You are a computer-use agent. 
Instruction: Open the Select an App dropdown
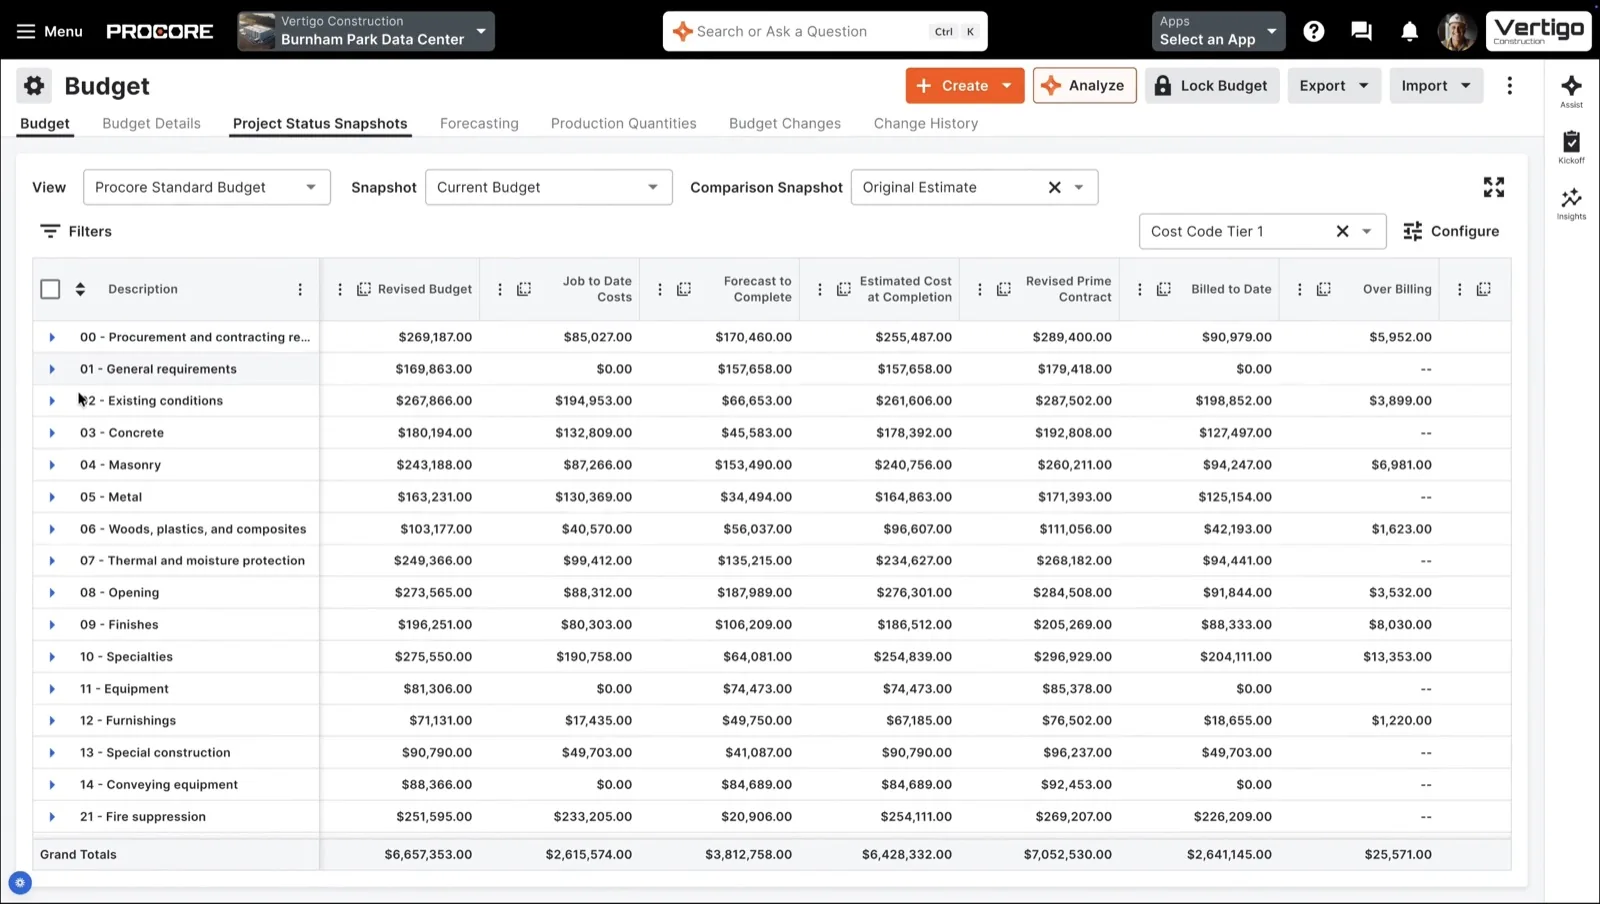click(x=1218, y=31)
